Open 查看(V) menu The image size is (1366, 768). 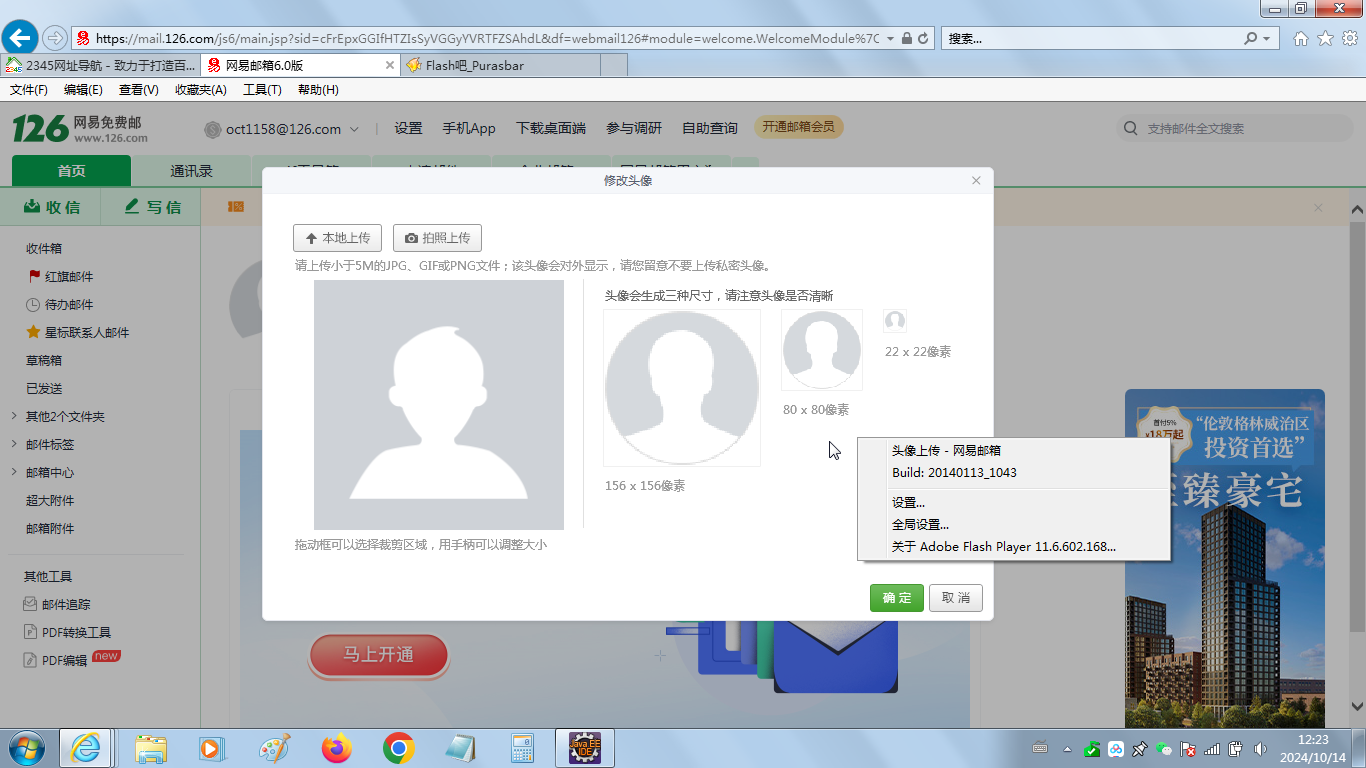point(138,90)
